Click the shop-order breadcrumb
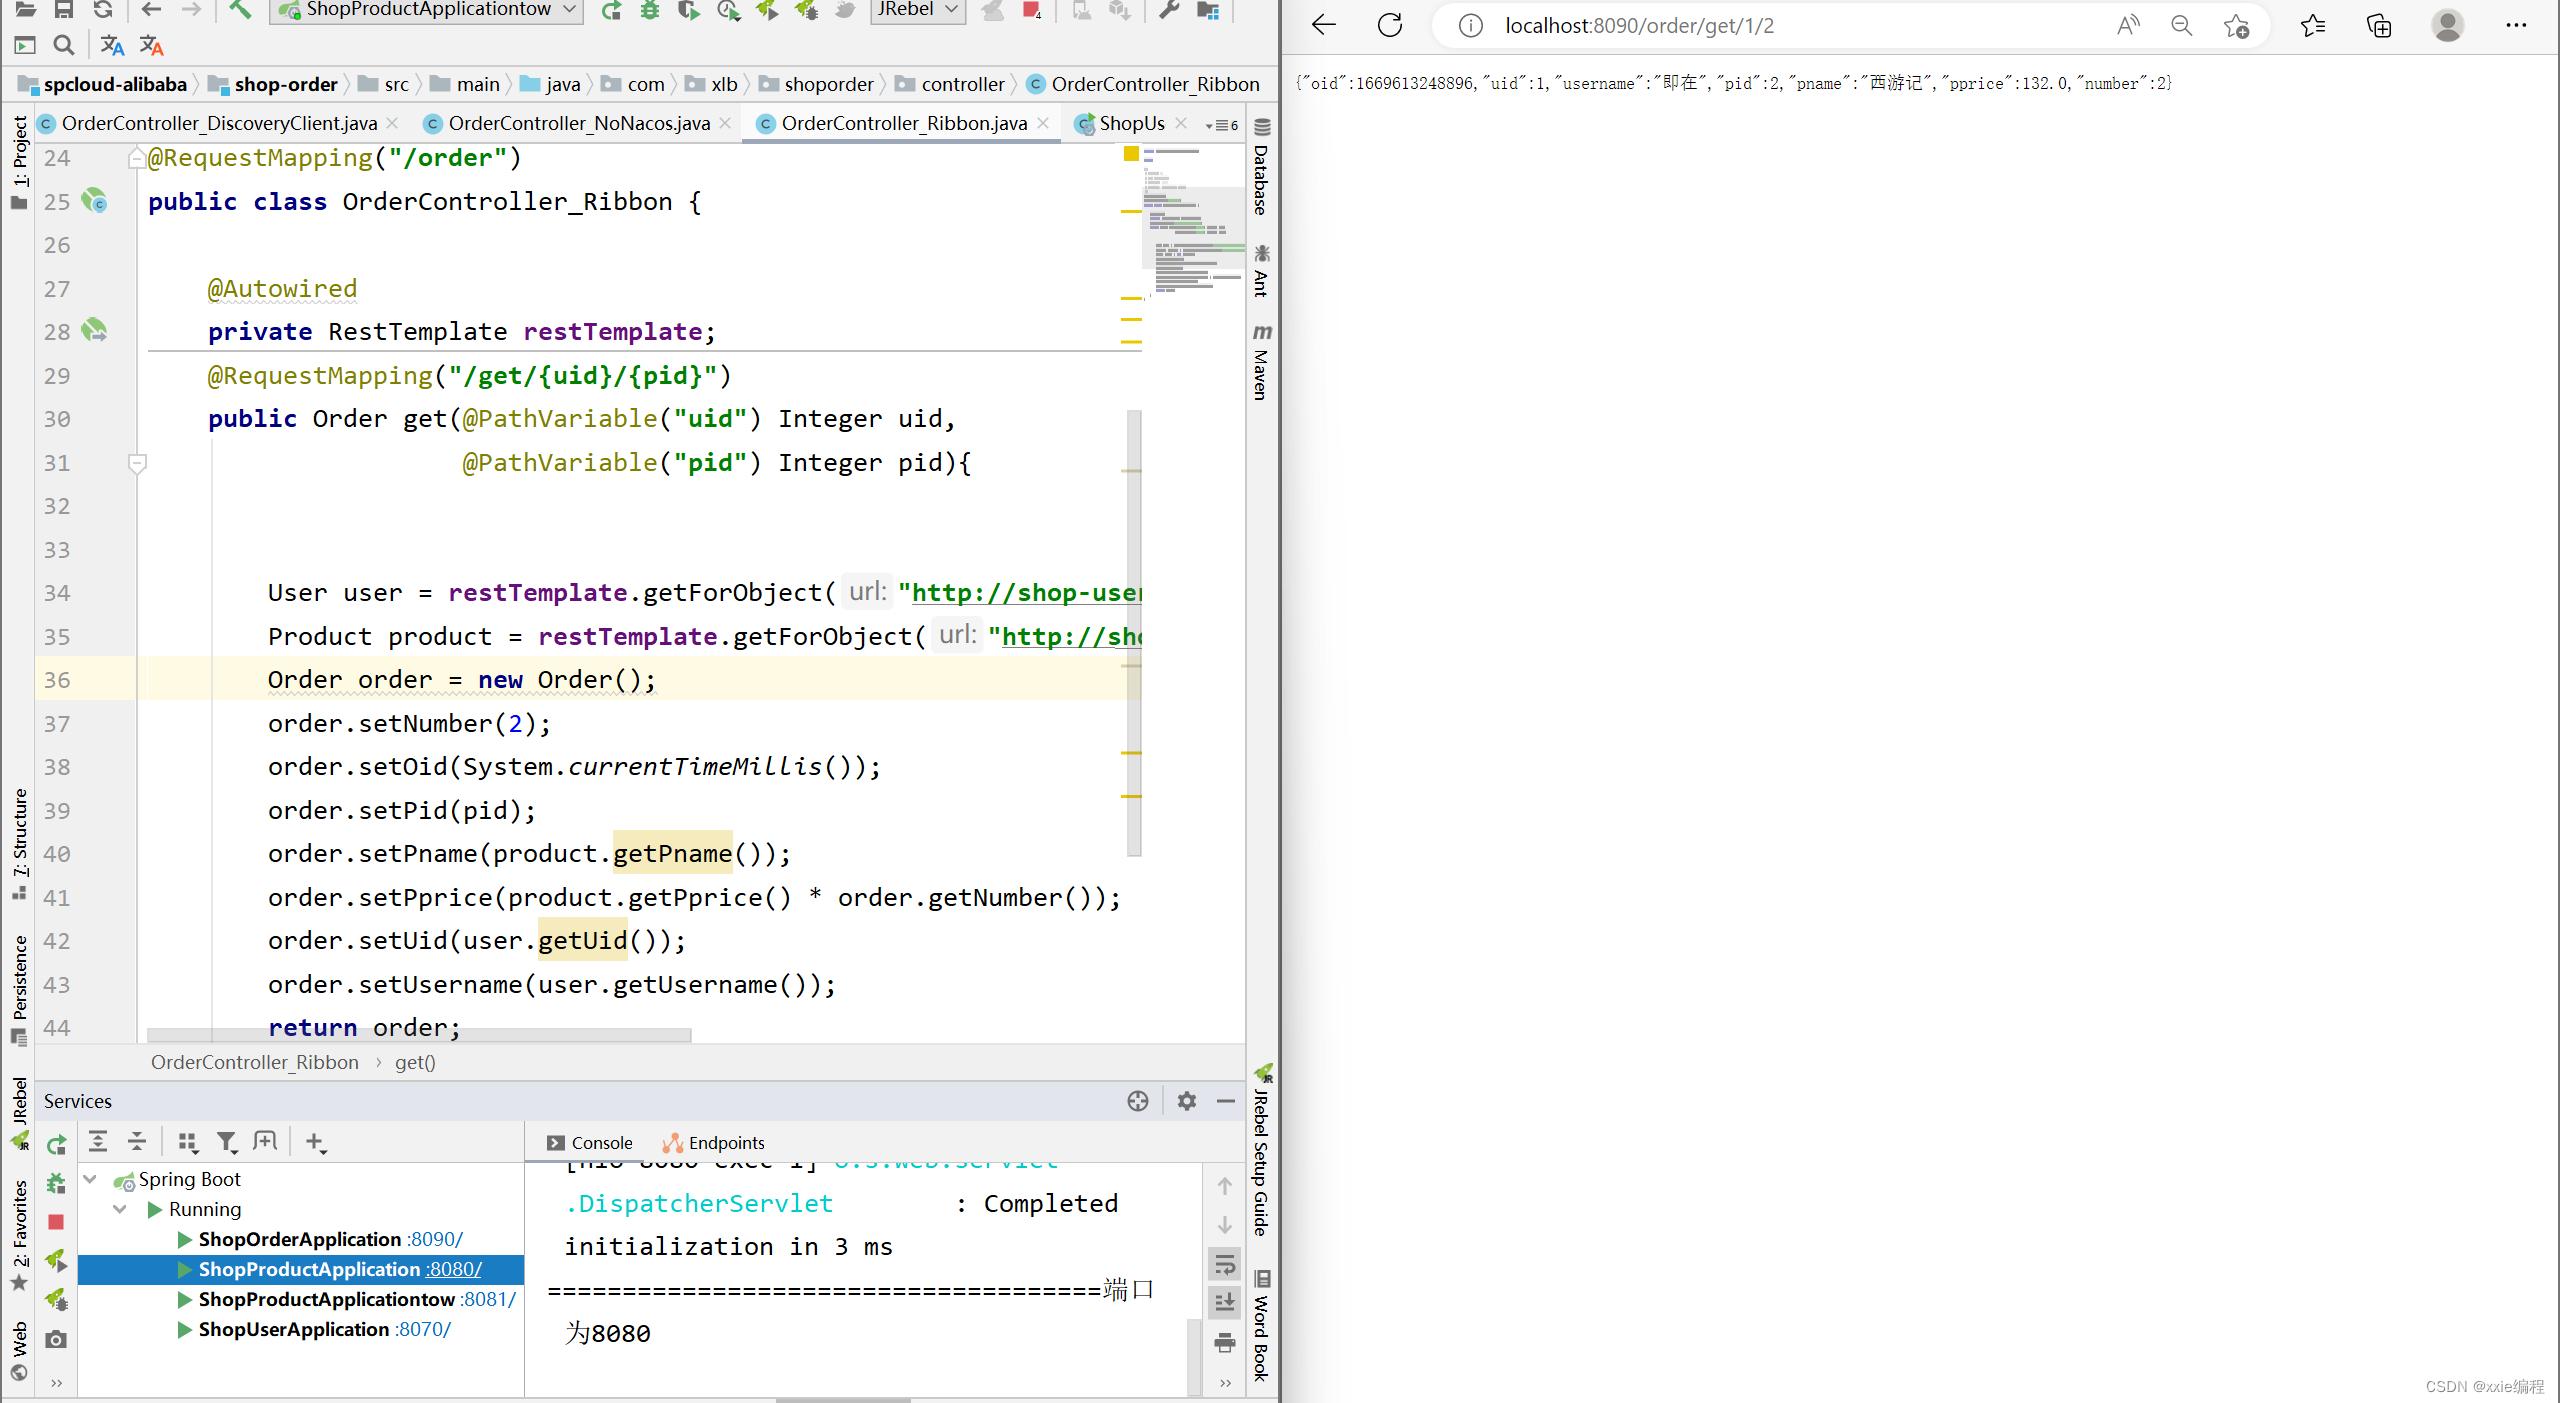Screen dimensions: 2560x1403 coord(286,84)
